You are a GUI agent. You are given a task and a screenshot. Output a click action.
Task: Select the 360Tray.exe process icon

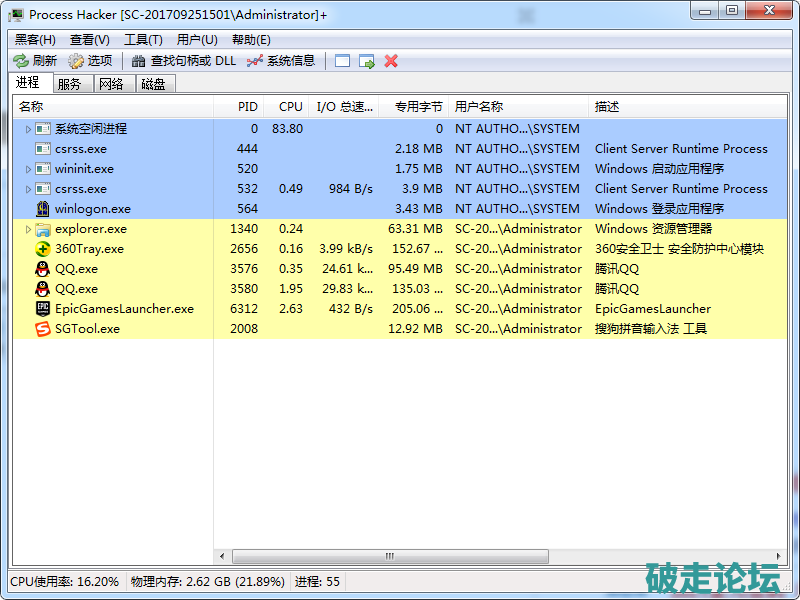coord(43,249)
